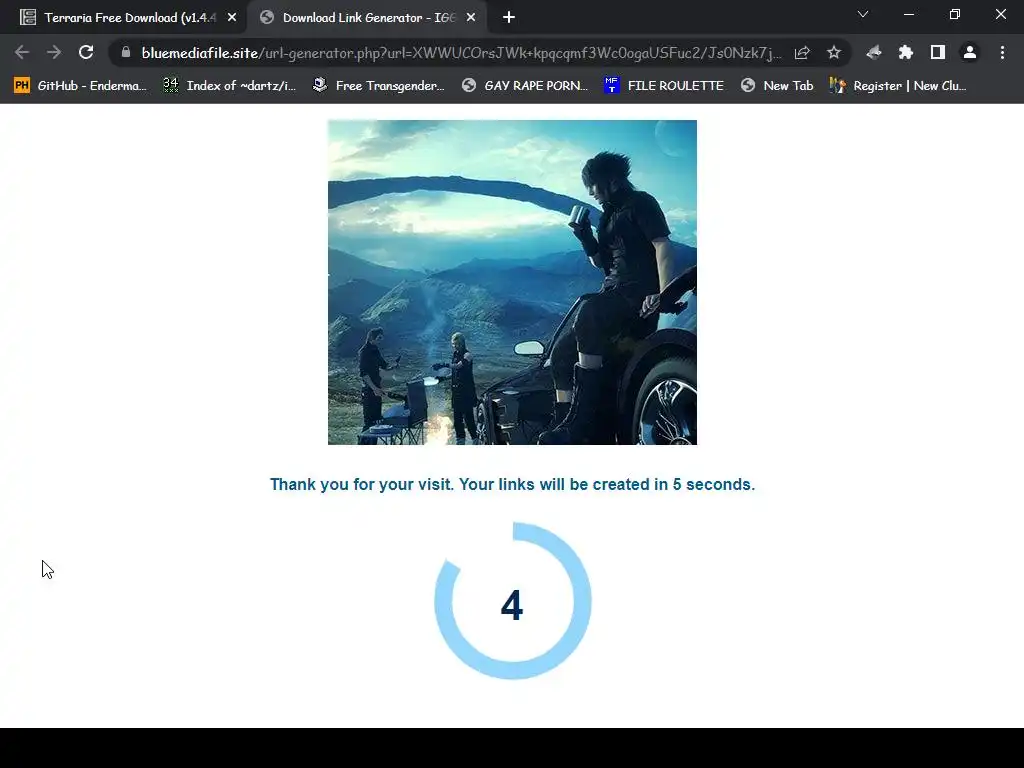The height and width of the screenshot is (768, 1024).
Task: Select the Download Link Generator tab
Action: [x=368, y=18]
